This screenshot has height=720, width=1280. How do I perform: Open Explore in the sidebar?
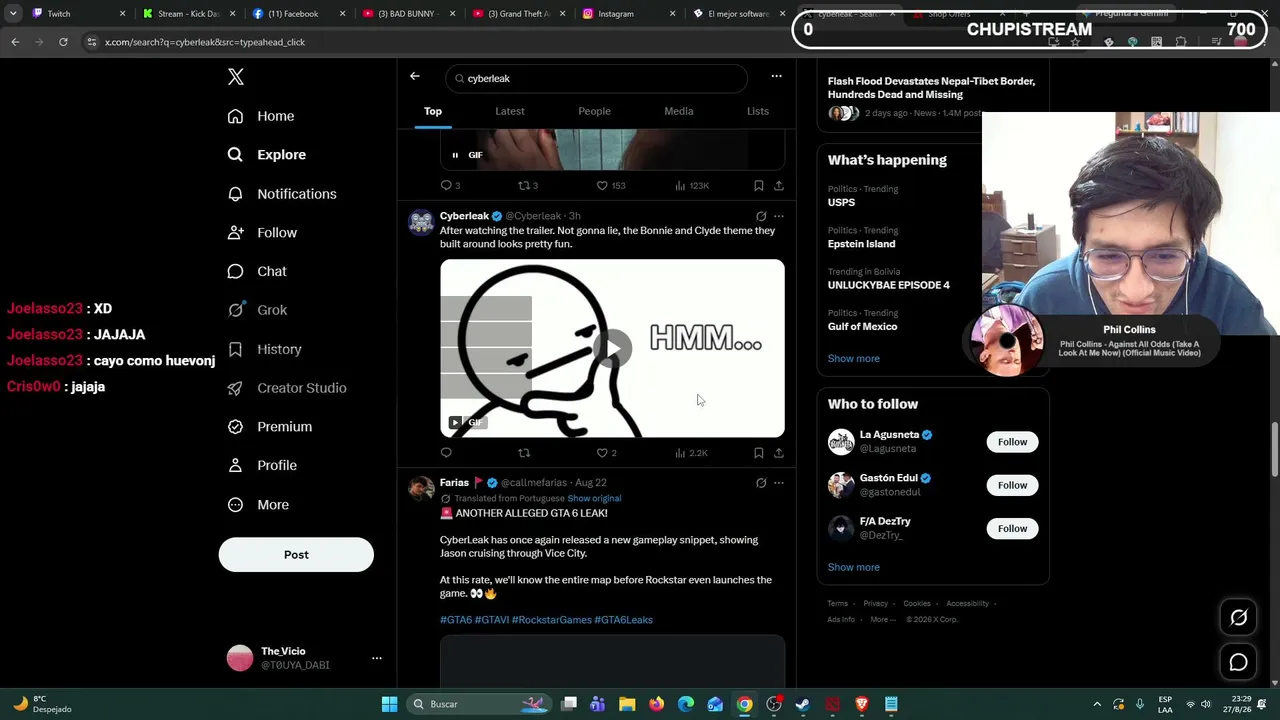click(x=267, y=155)
